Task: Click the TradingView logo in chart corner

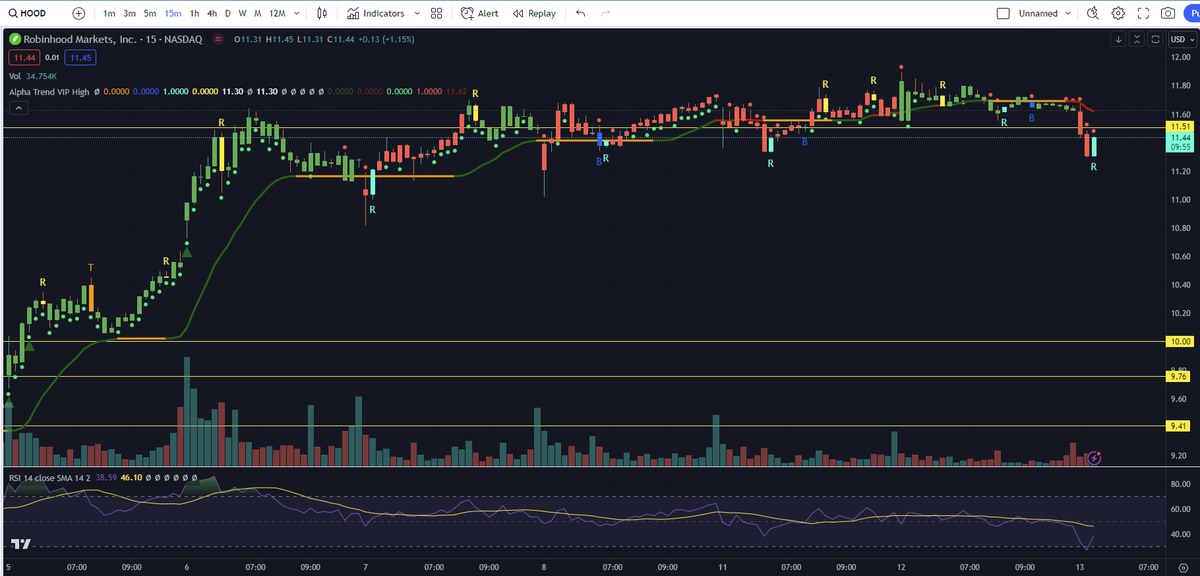Action: tap(20, 546)
